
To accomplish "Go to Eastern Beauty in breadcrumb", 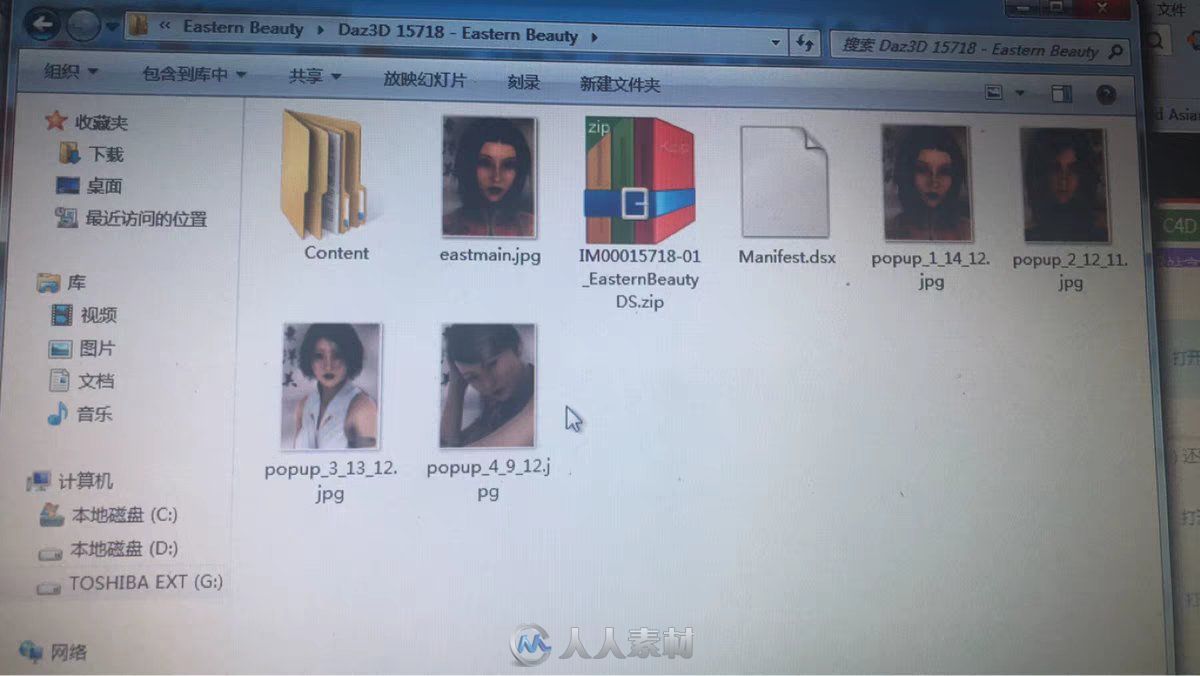I will (243, 28).
